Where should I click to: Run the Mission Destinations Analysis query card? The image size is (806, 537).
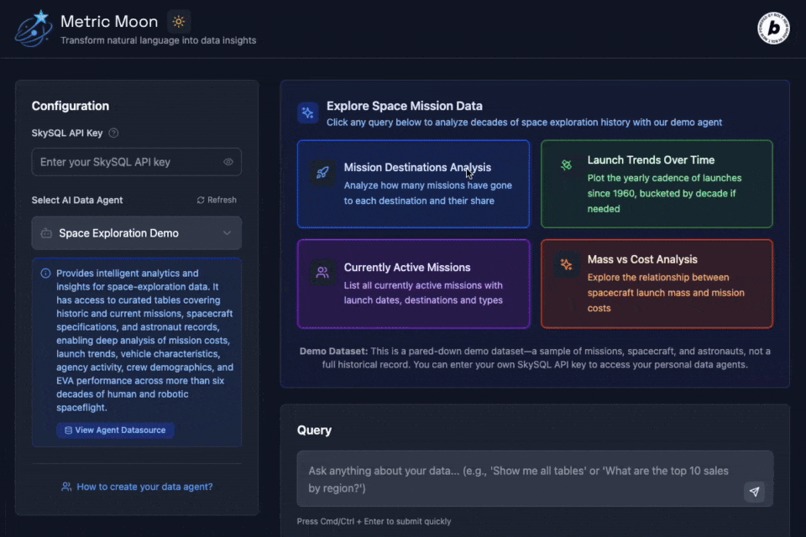(x=413, y=184)
